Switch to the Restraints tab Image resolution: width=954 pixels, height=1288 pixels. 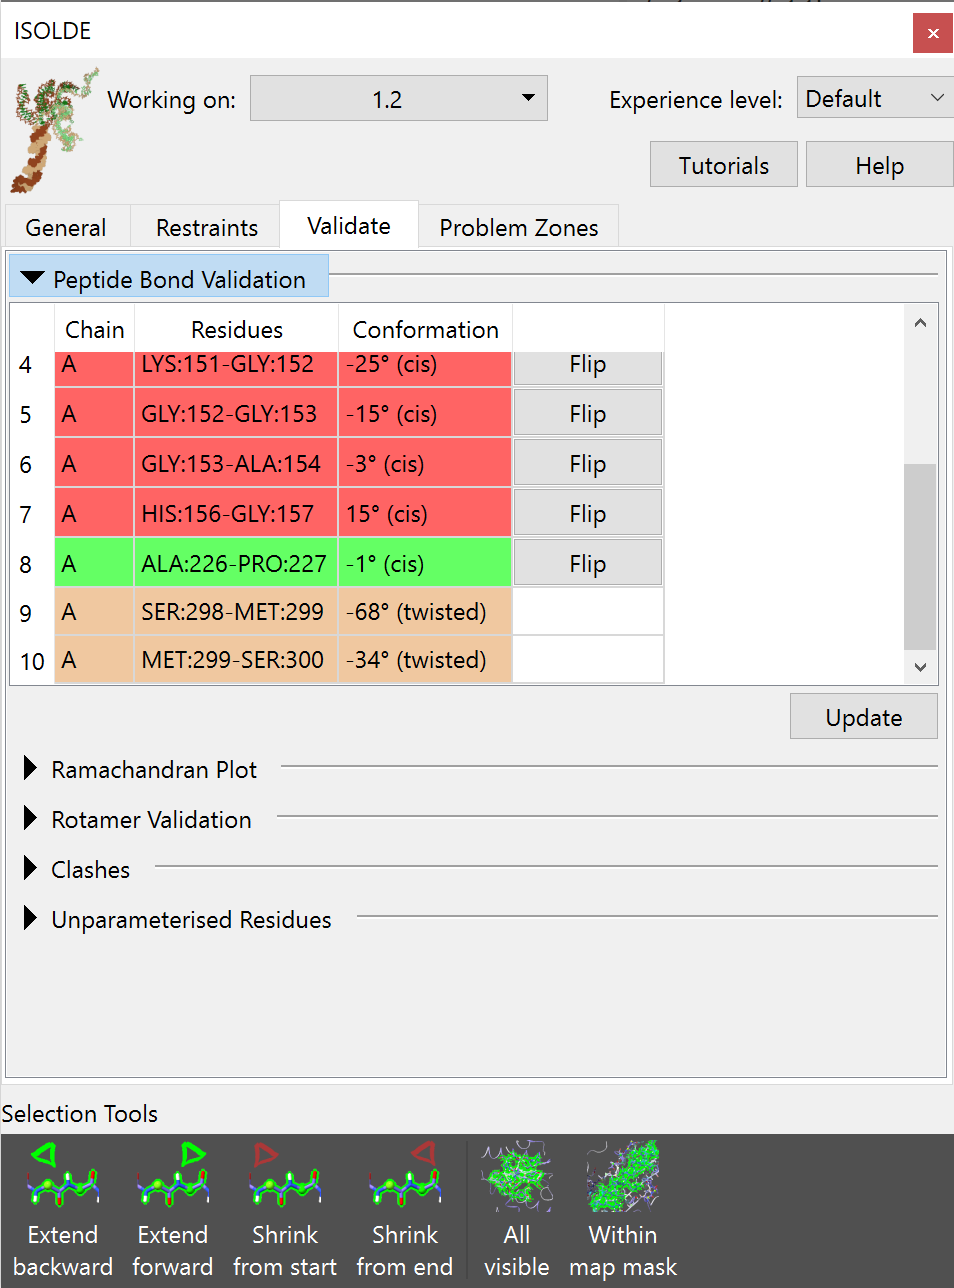pos(206,228)
